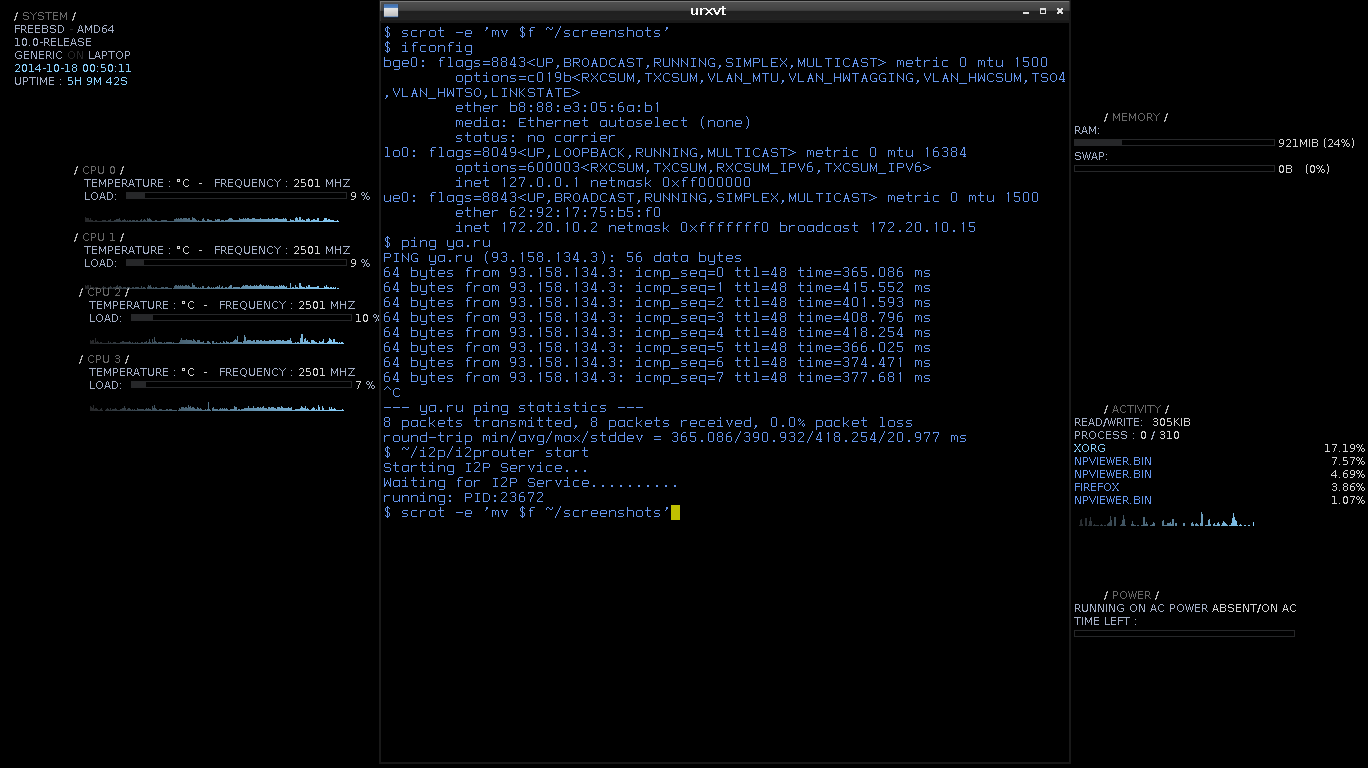
Task: Click the 'PROCESS : 0 / 310' text
Action: [1127, 436]
